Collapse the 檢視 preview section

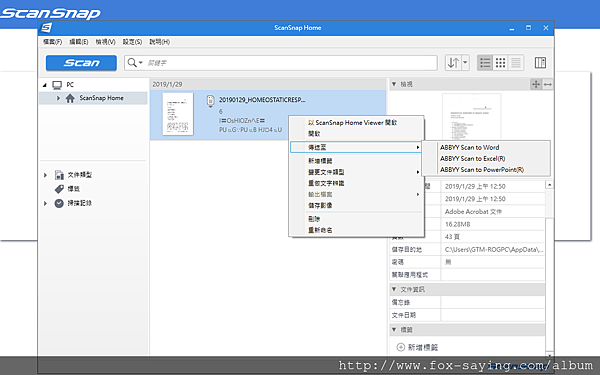tap(394, 84)
